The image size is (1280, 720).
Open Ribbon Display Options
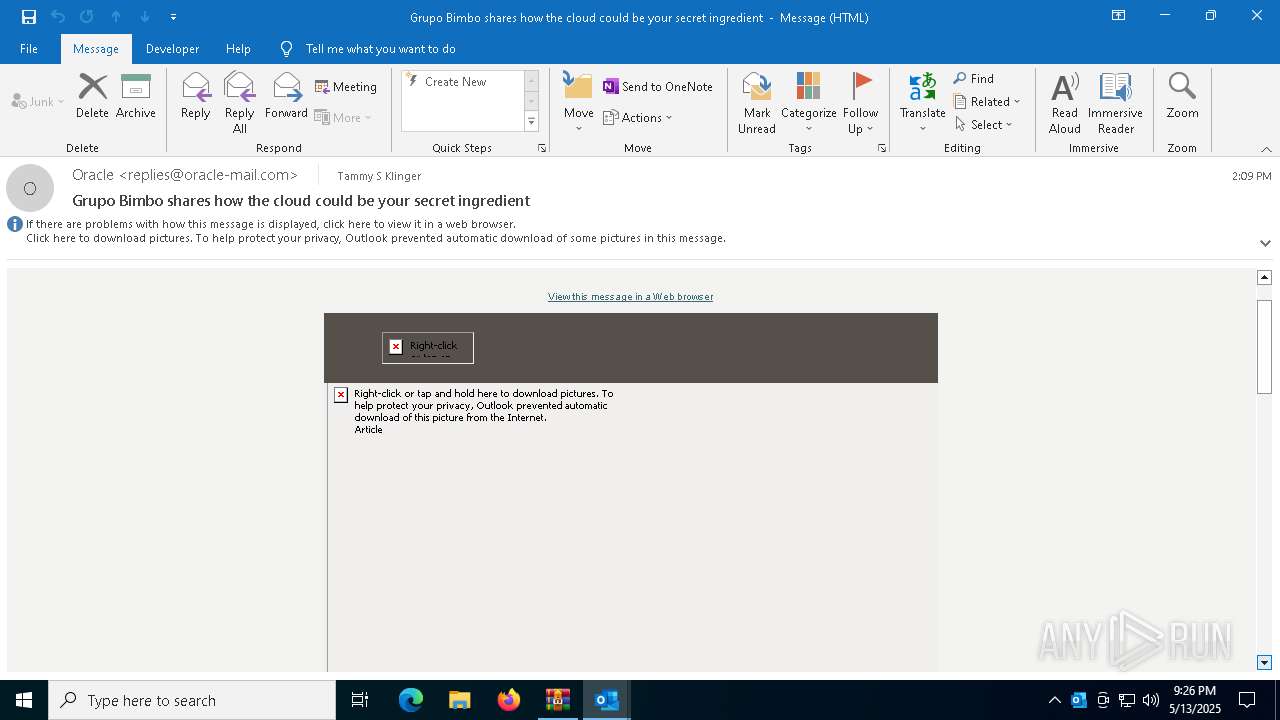tap(1119, 16)
